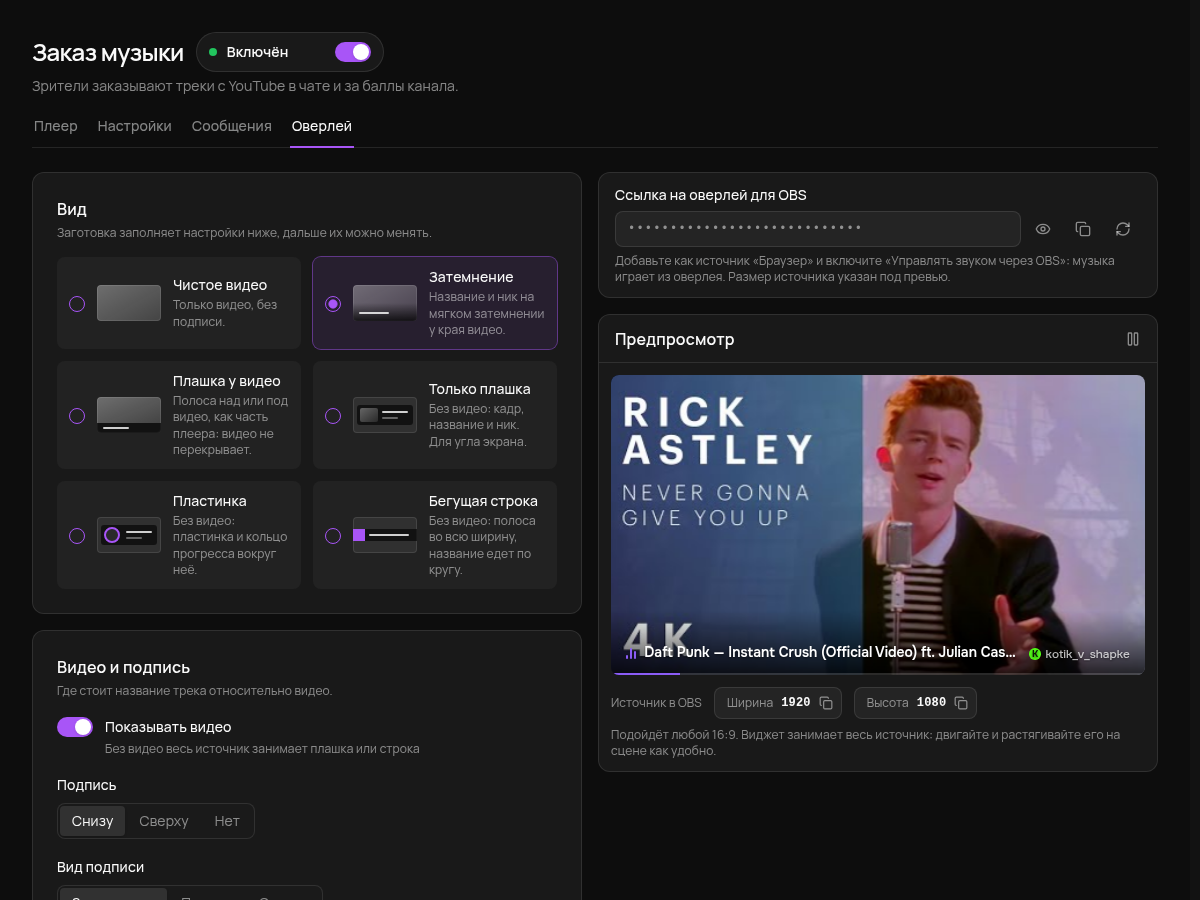Click the Только плашка template thumbnail
Viewport: 1200px width, 900px height.
(x=385, y=415)
